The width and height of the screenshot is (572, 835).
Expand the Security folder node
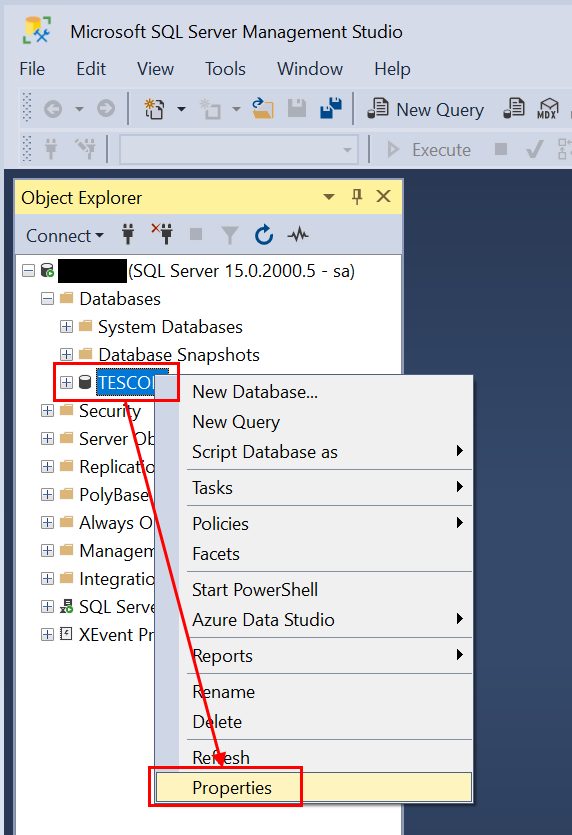click(x=47, y=411)
